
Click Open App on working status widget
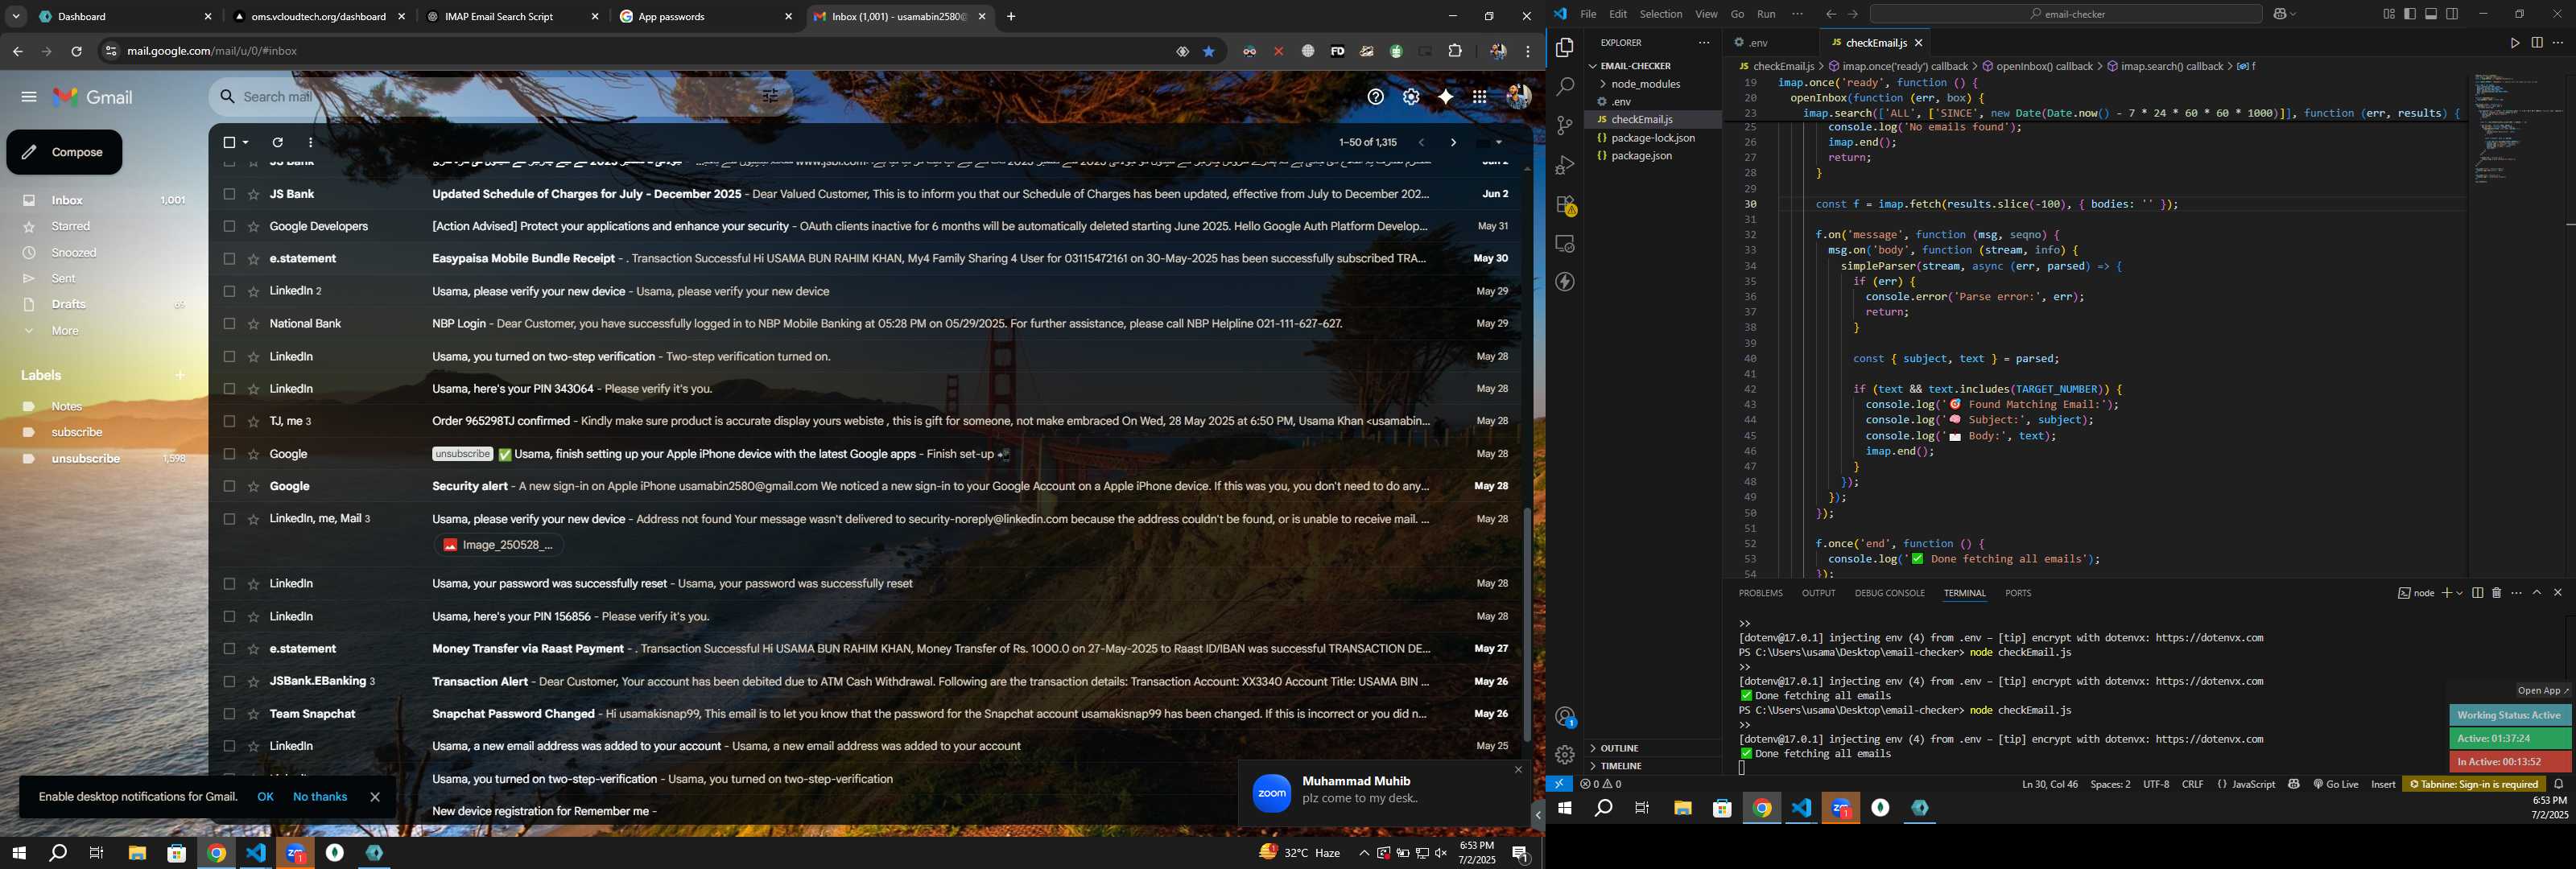pos(2543,691)
